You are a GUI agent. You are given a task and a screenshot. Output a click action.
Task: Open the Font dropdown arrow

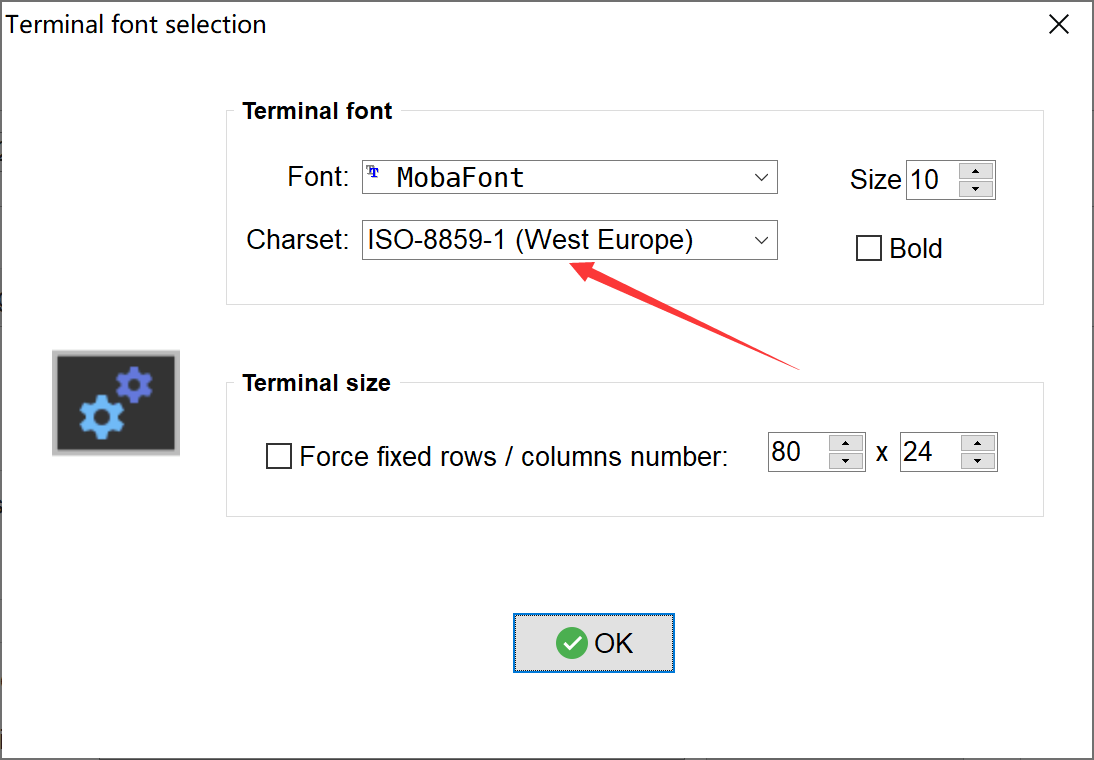[761, 178]
